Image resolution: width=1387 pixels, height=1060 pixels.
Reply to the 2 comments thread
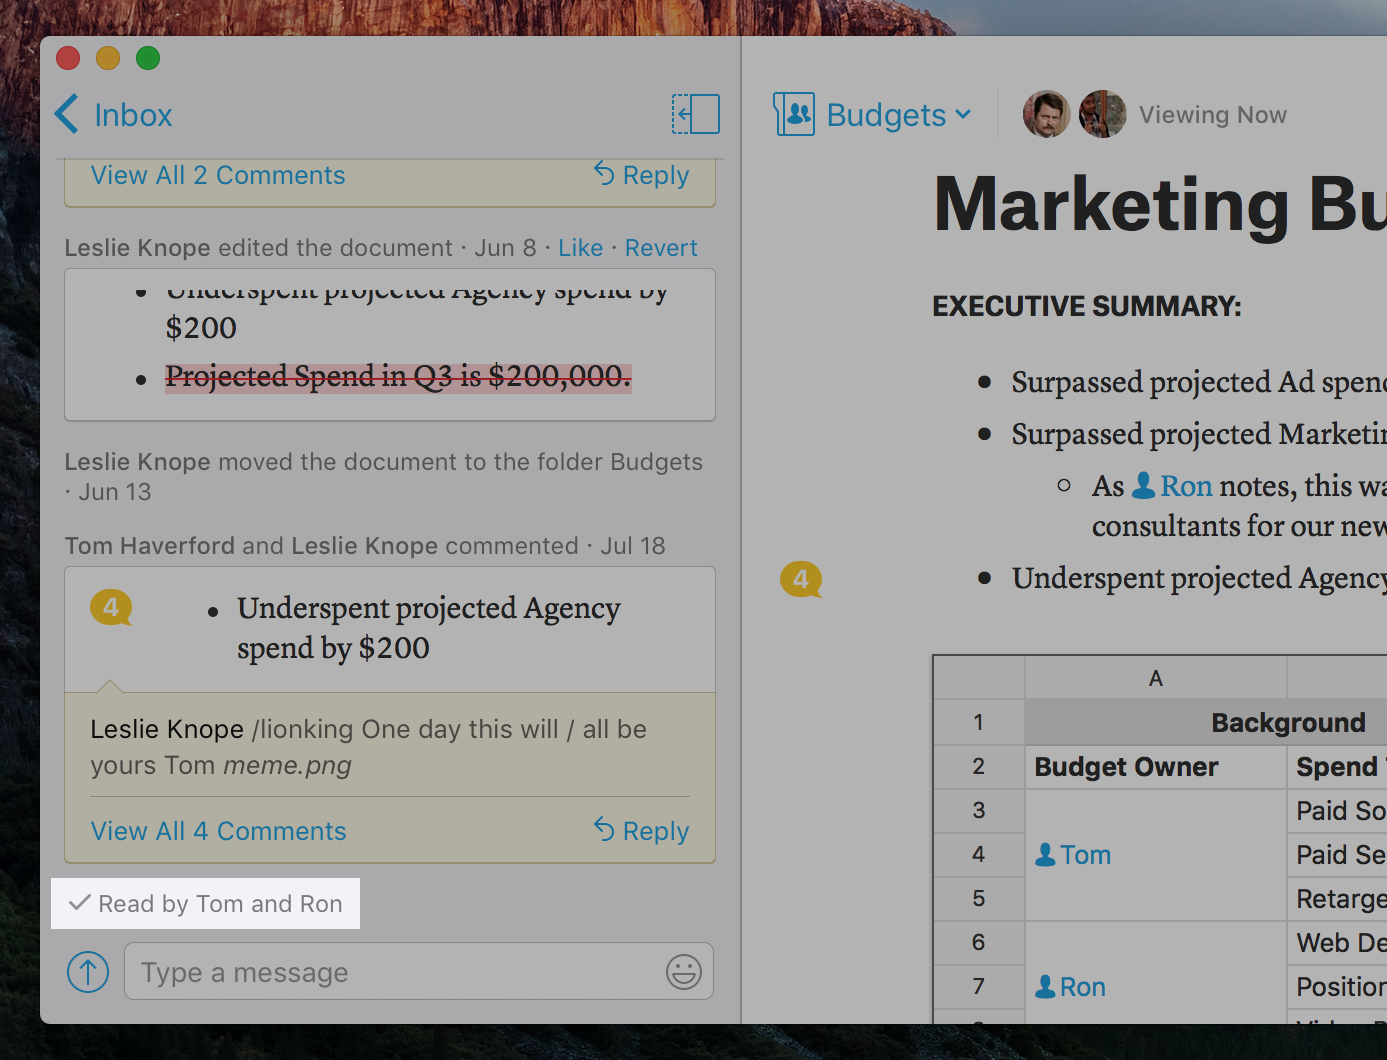(642, 175)
